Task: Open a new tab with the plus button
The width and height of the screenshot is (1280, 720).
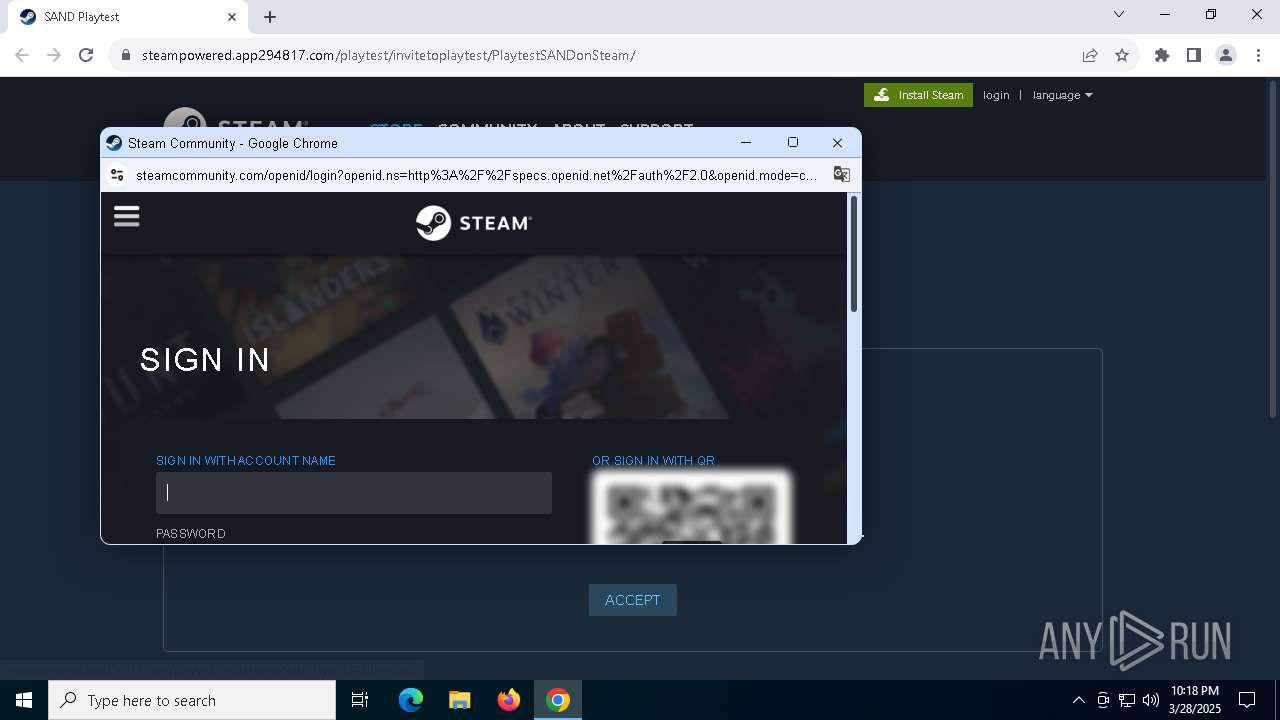Action: 270,17
